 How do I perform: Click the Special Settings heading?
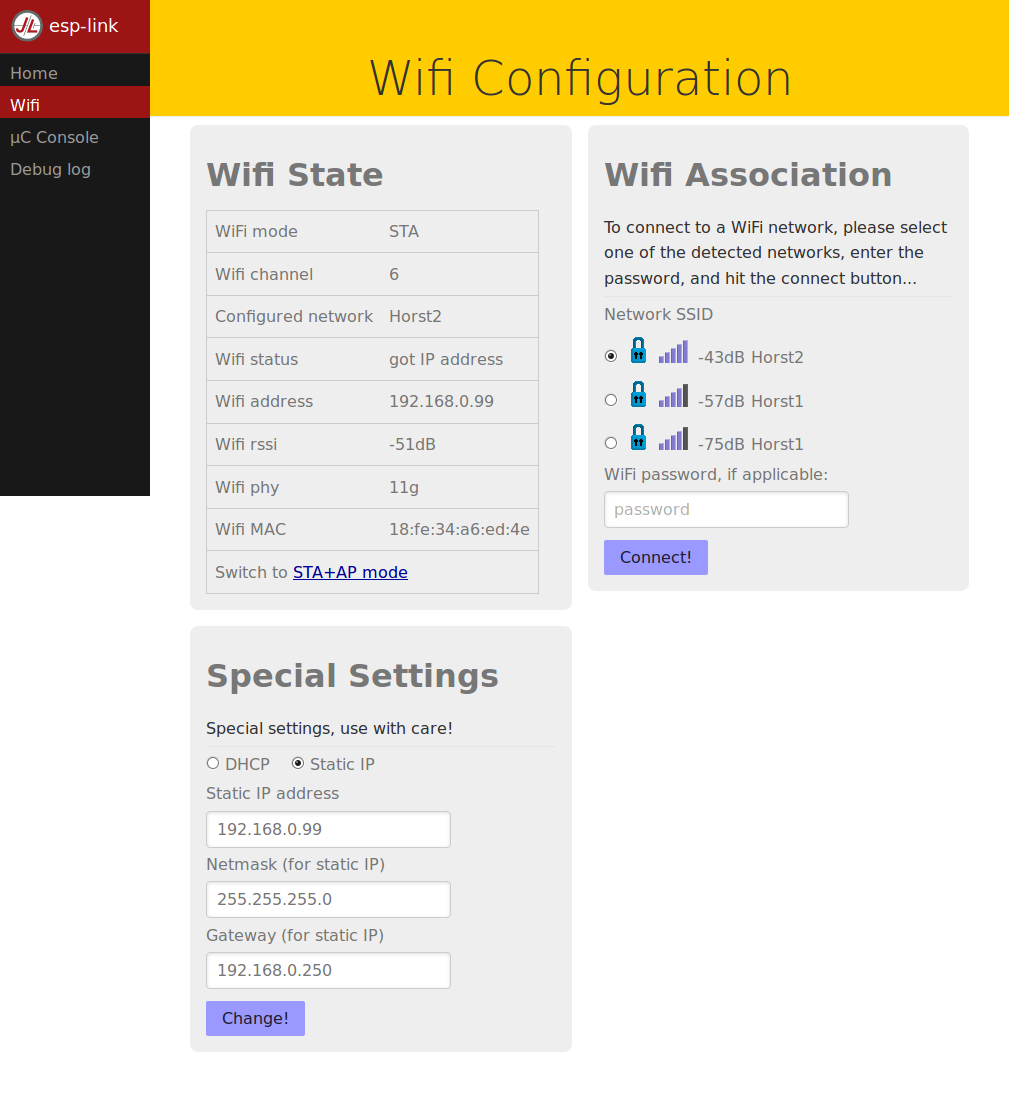point(353,675)
